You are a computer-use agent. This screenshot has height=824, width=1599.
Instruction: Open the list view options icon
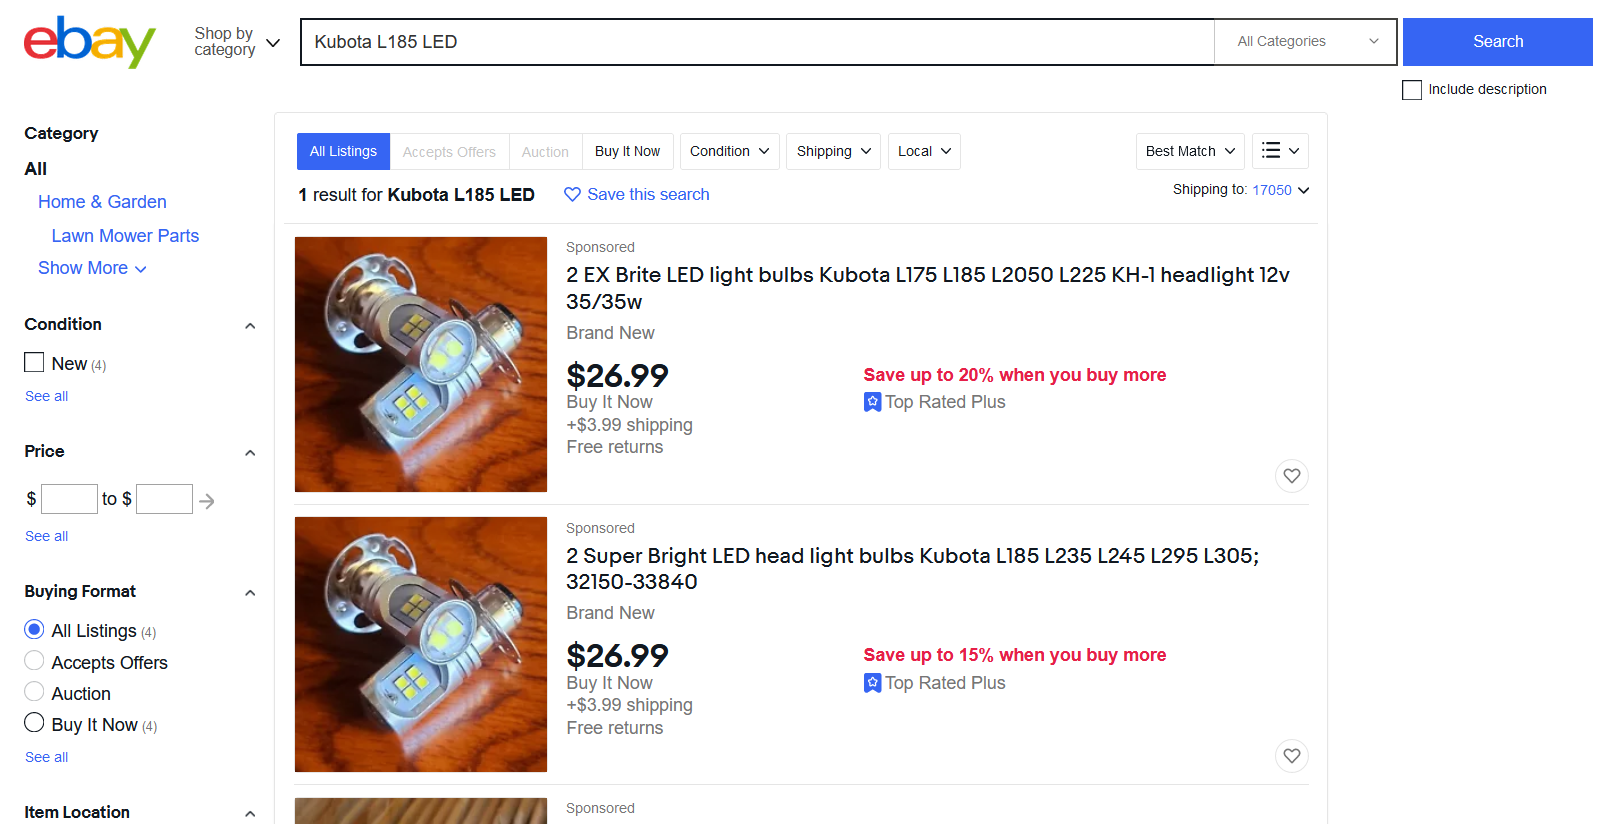[1280, 151]
